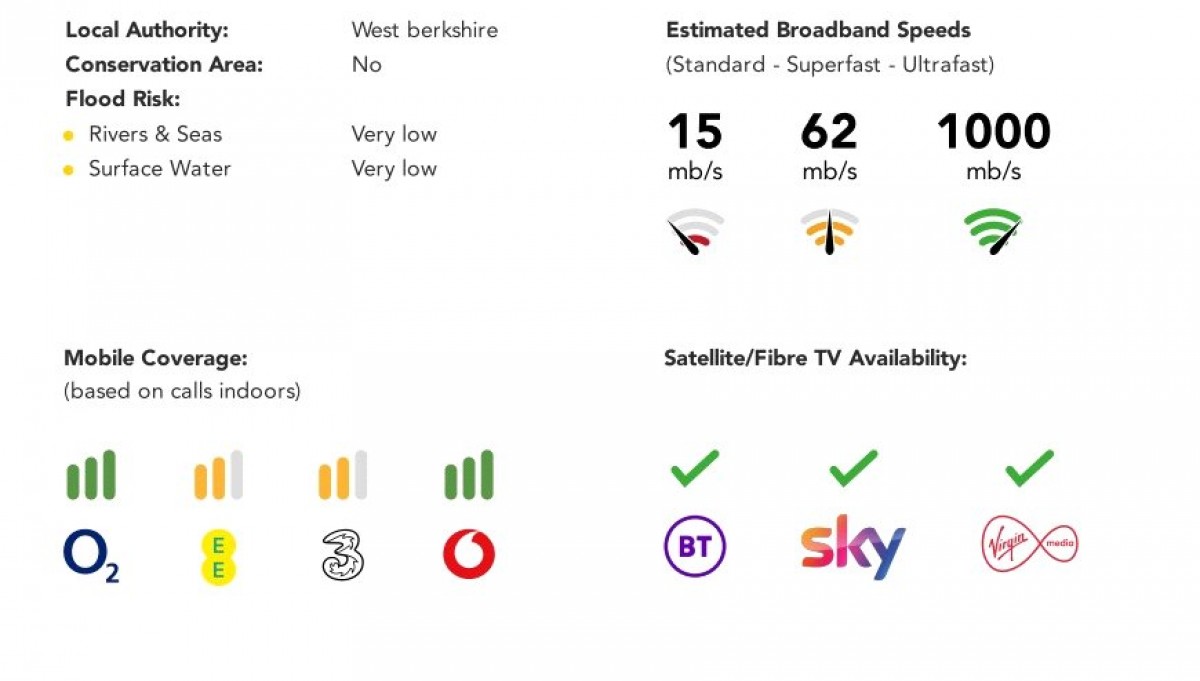
Task: Select the Sky logo
Action: (x=853, y=547)
